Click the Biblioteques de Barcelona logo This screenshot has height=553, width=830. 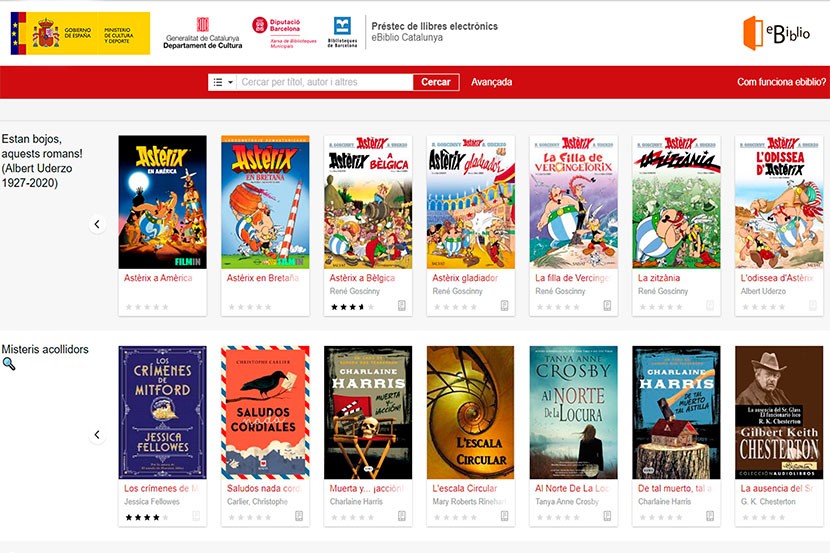click(342, 32)
